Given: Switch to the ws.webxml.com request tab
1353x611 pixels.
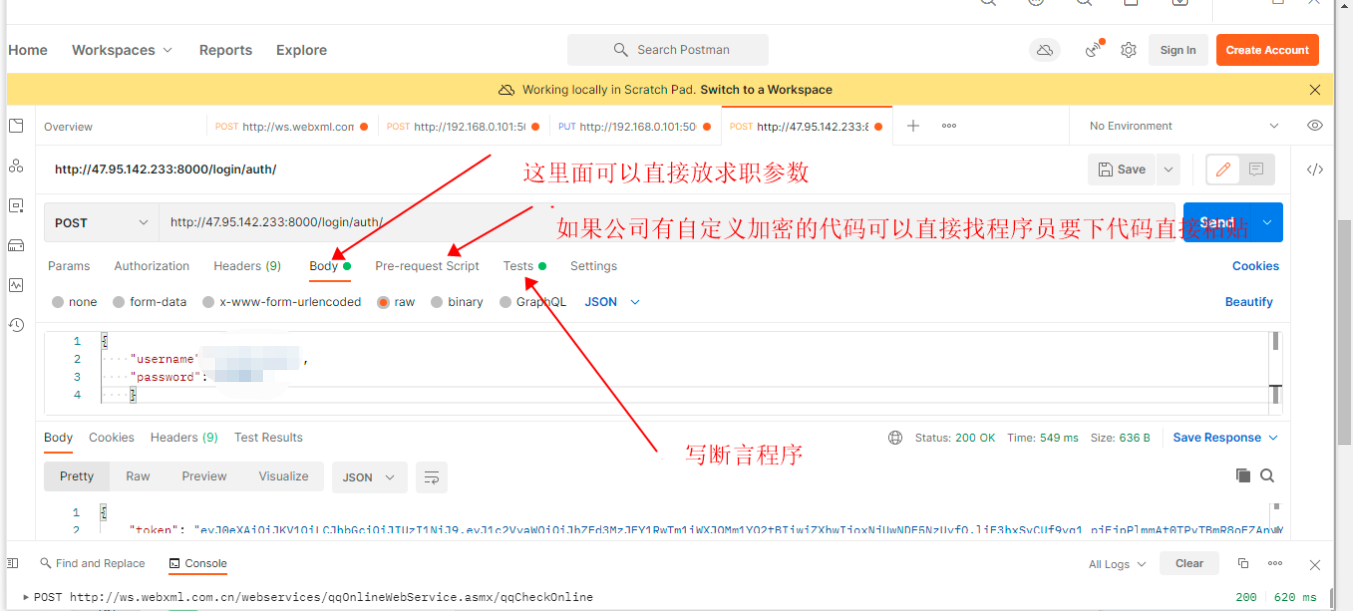Looking at the screenshot, I should click(292, 127).
